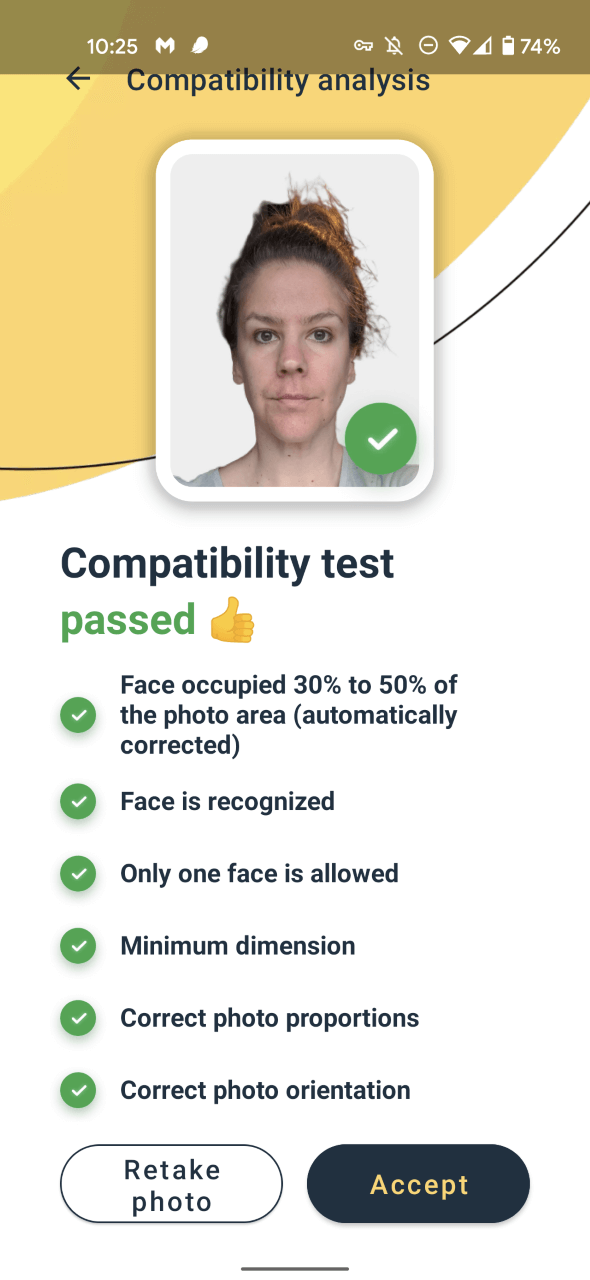This screenshot has height=1280, width=590.
Task: Tap the check beside Face occupied 30% to 50%
Action: coord(78,715)
